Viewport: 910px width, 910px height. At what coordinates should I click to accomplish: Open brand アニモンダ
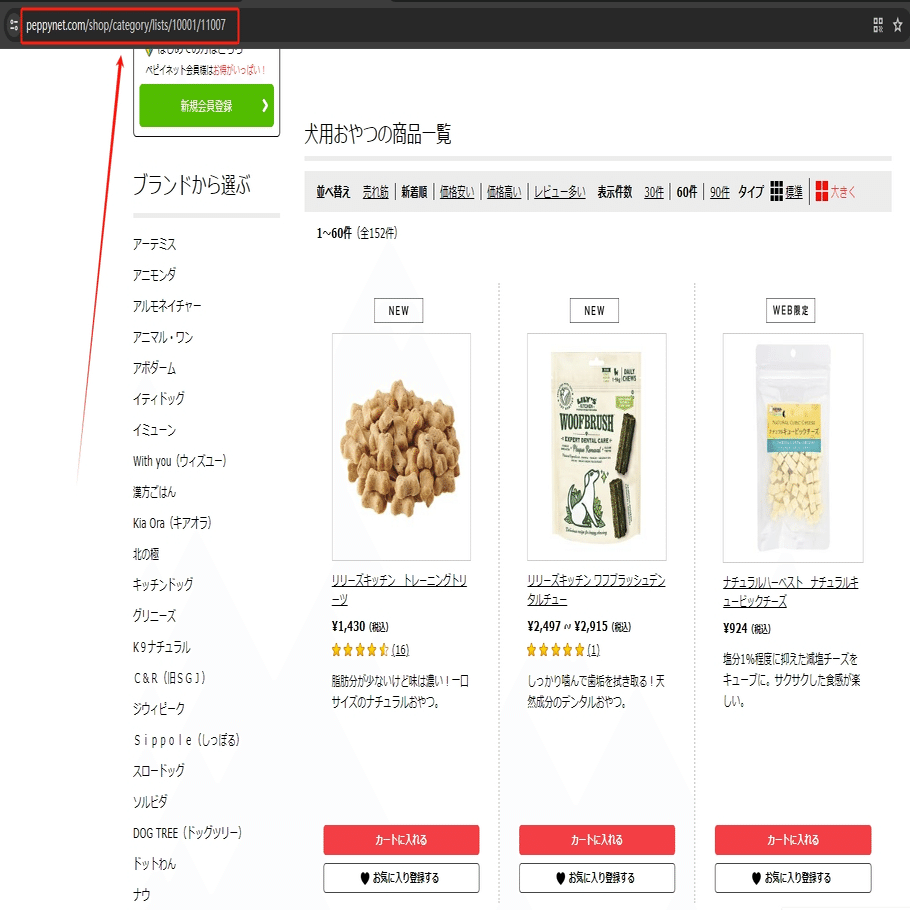(x=154, y=275)
